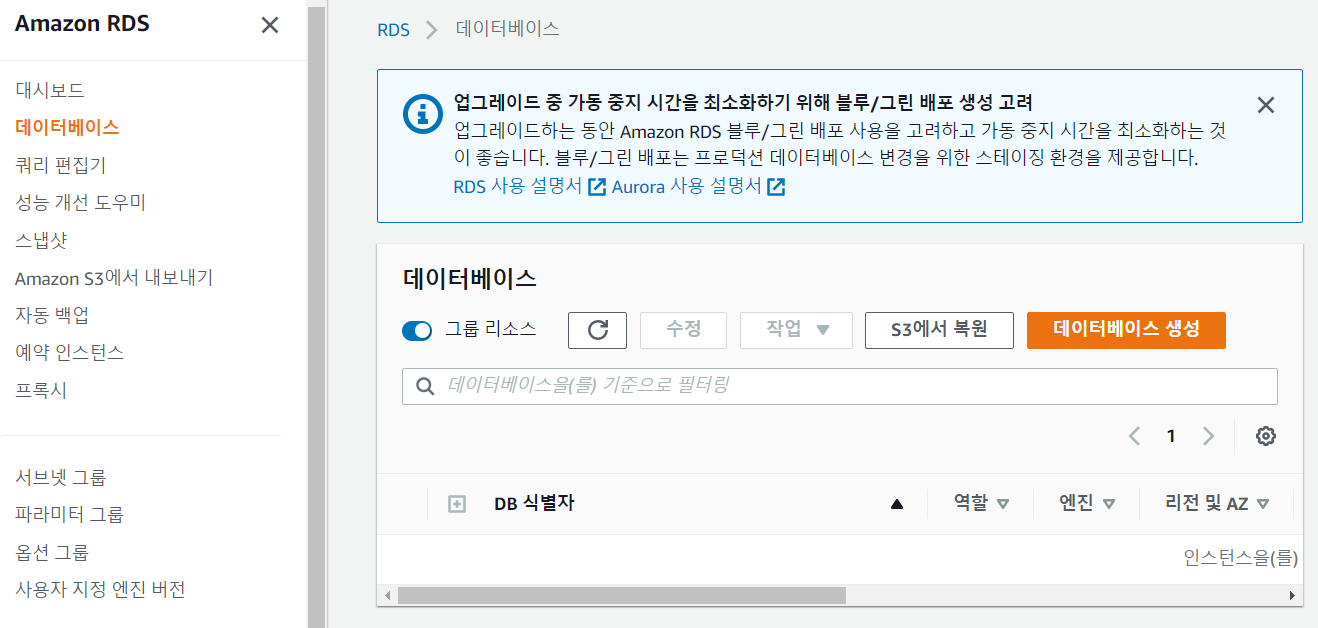Click the 데이터베이스 생성 button
Screen dimensions: 1318x628
pyautogui.click(x=1126, y=330)
